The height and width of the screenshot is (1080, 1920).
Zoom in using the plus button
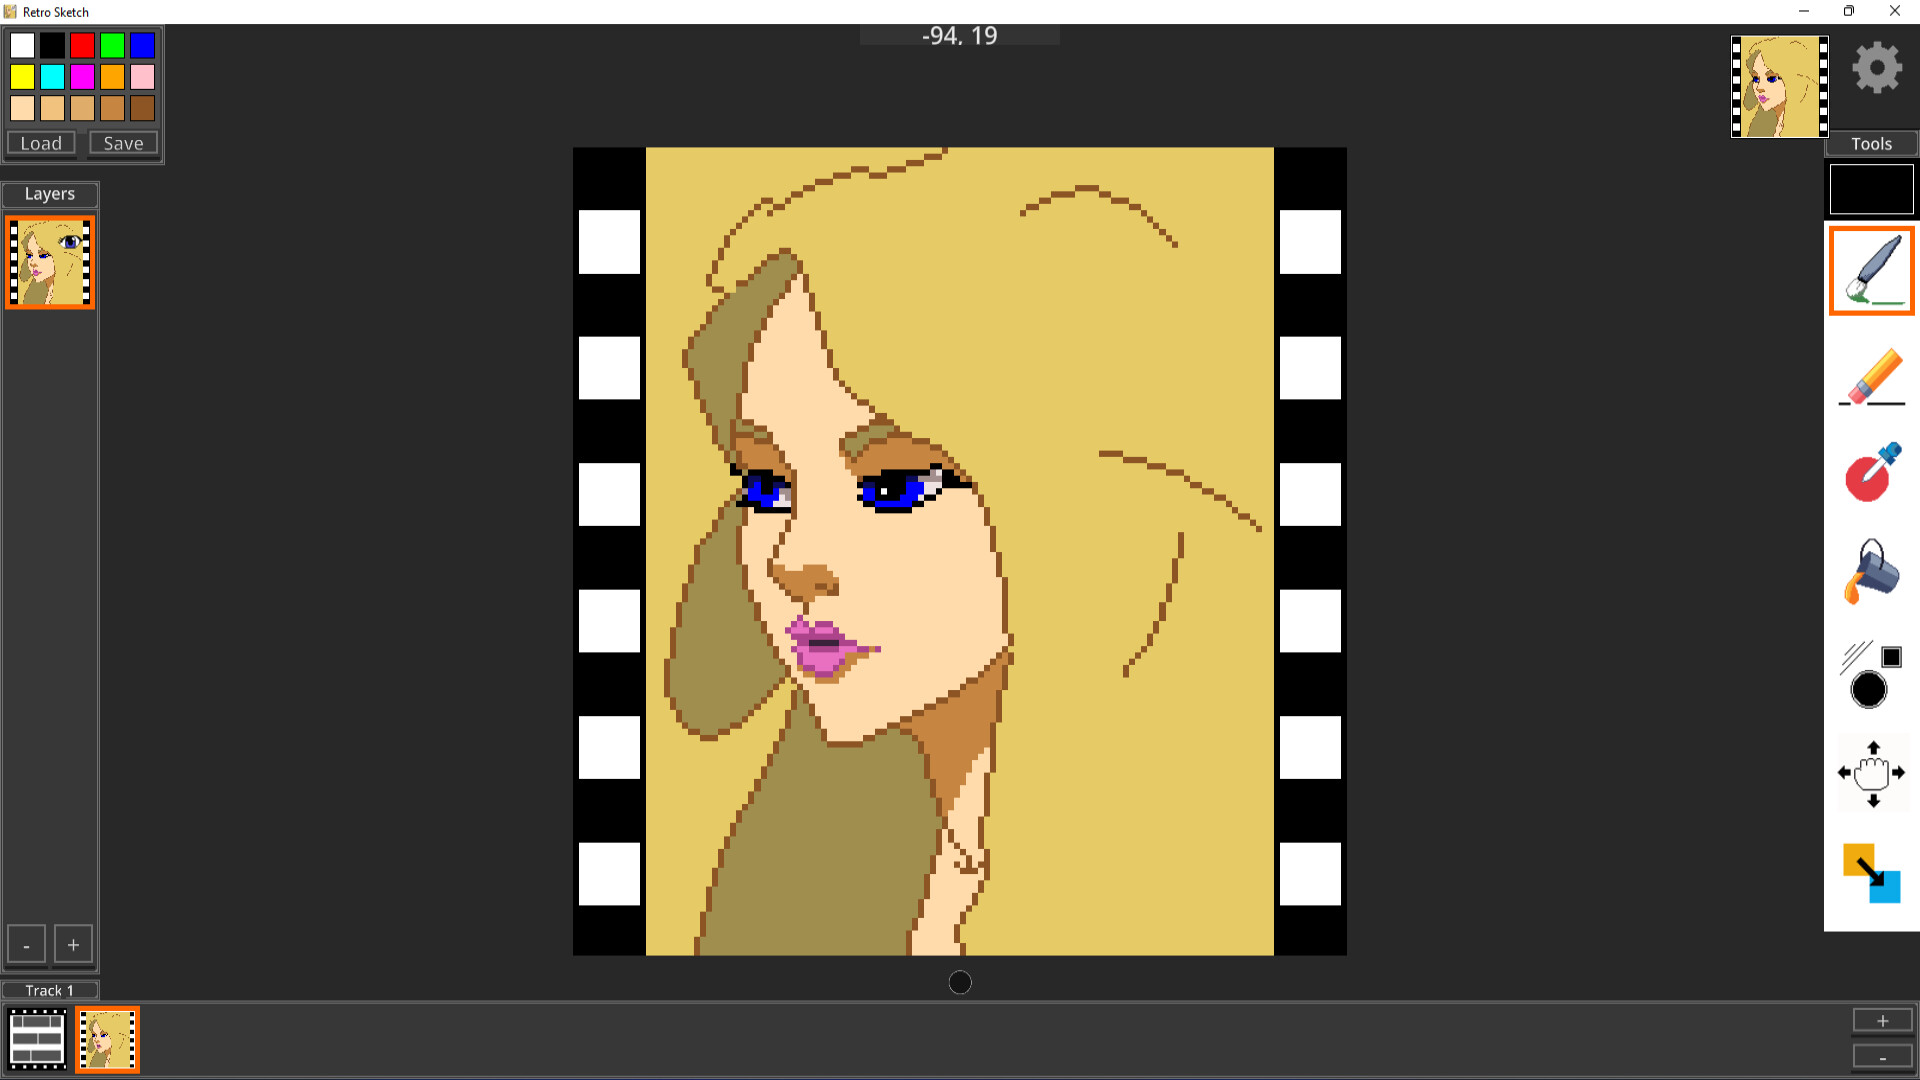(x=1881, y=1020)
